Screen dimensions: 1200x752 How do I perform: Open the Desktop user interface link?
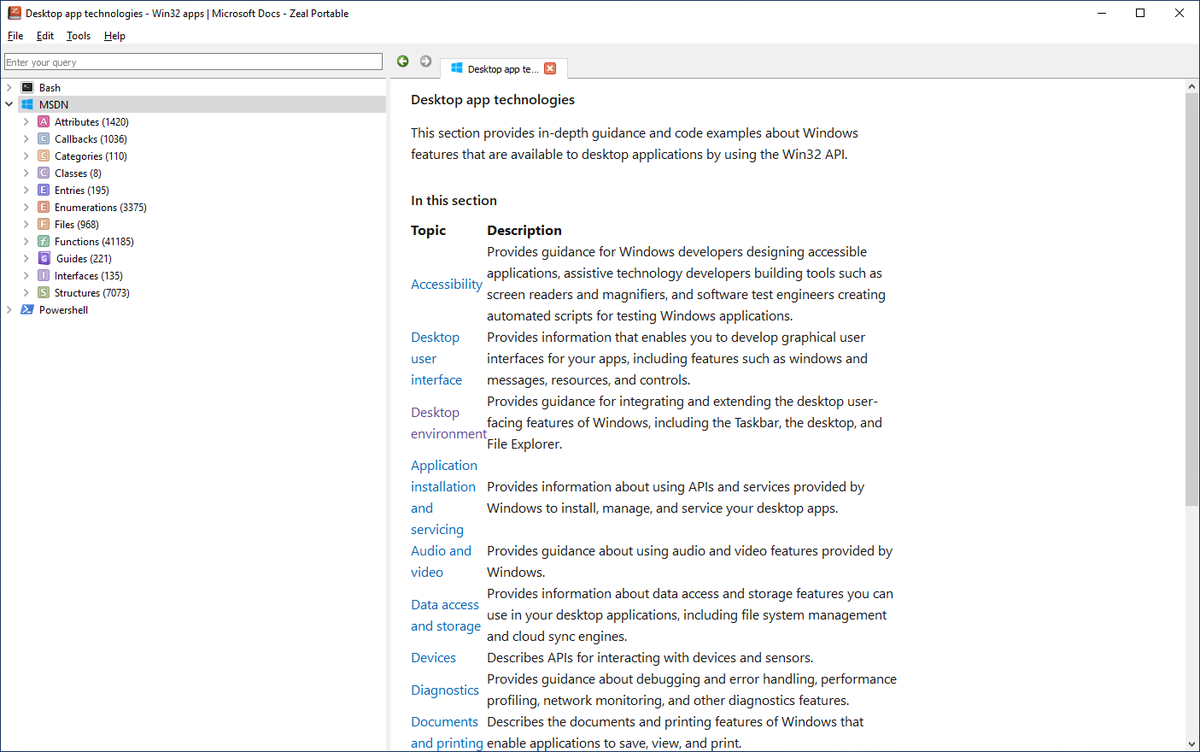(x=436, y=358)
